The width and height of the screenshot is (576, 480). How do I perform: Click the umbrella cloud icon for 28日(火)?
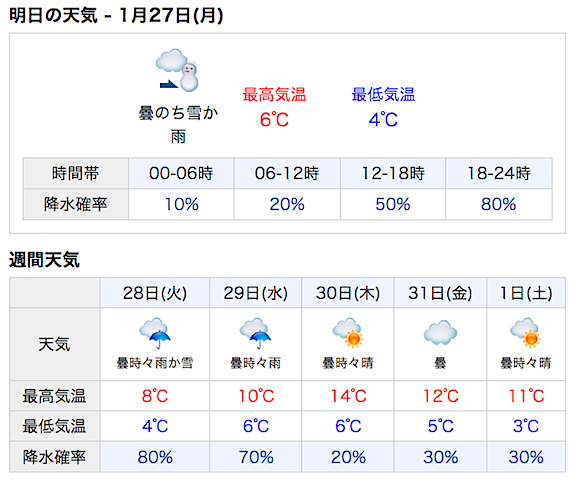coord(155,333)
